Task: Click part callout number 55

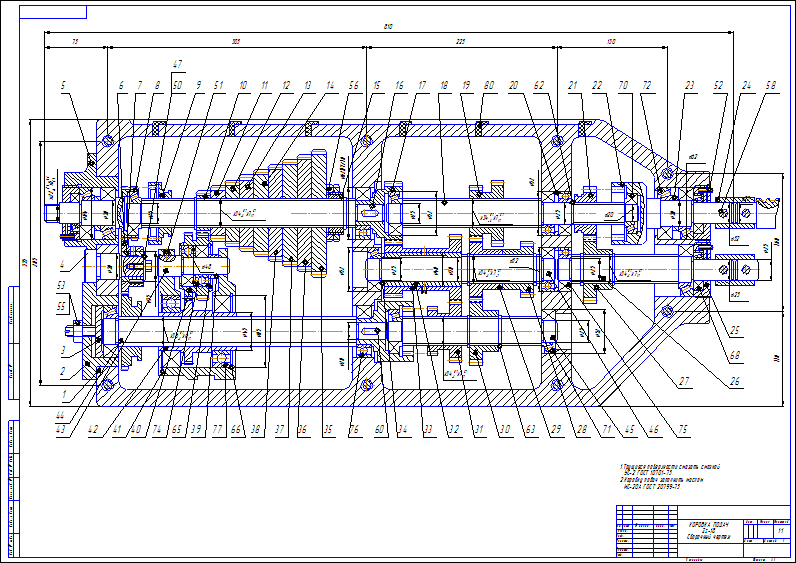Action: 61,305
